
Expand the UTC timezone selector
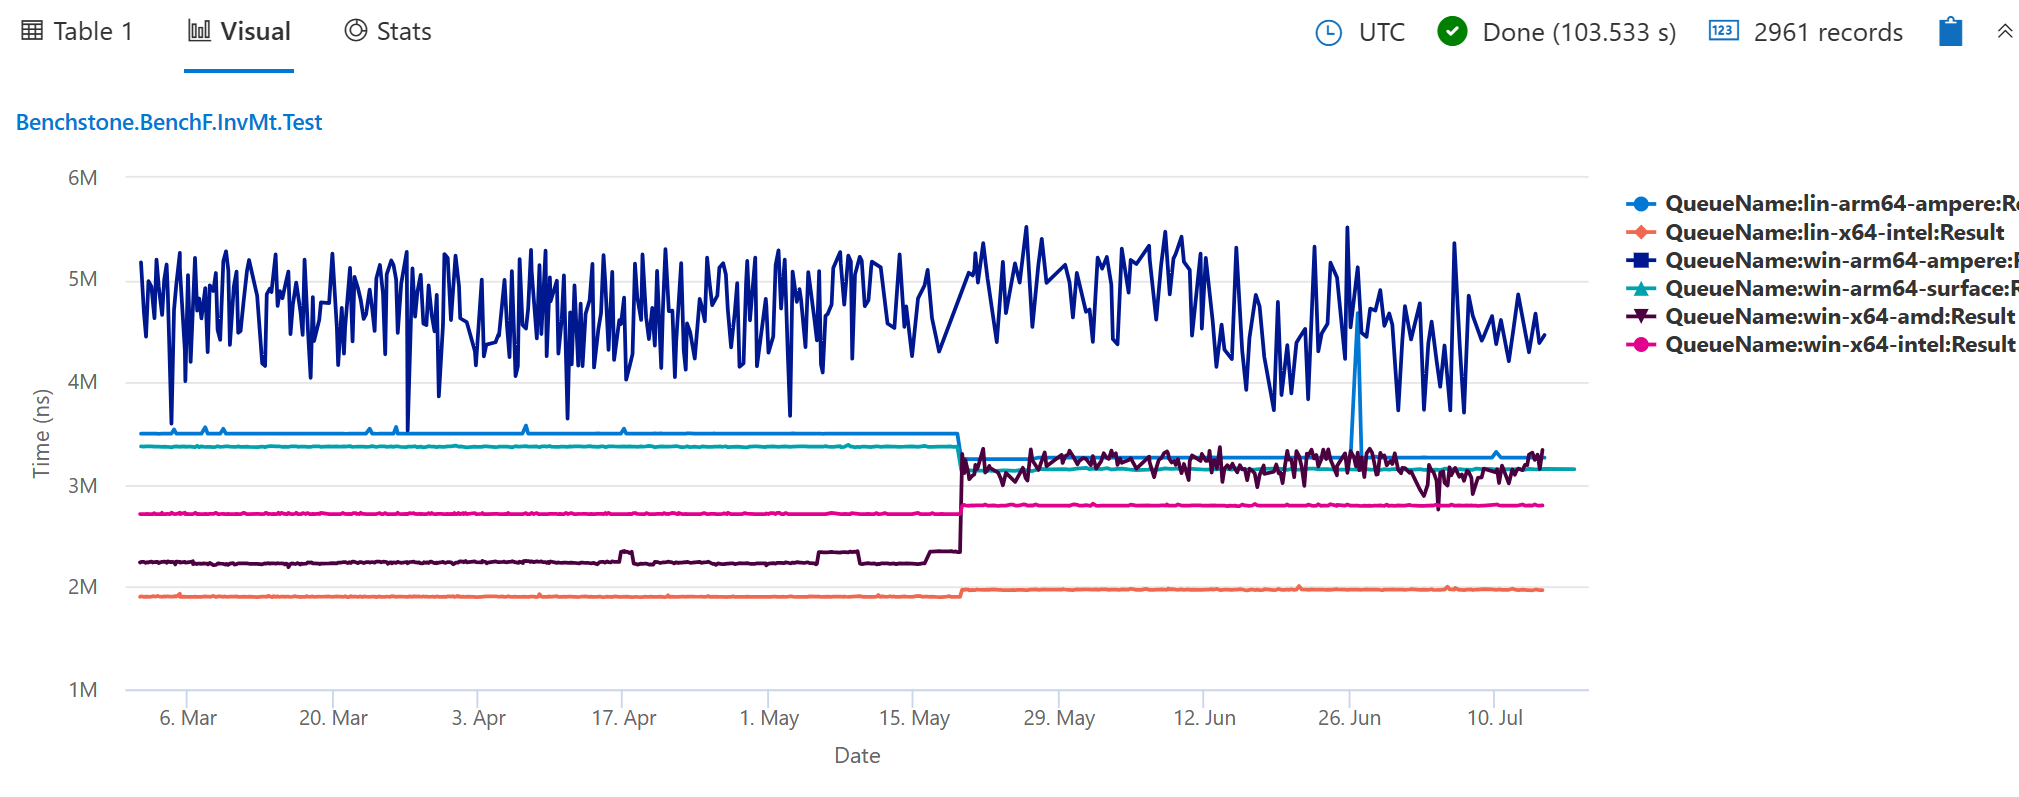1383,32
